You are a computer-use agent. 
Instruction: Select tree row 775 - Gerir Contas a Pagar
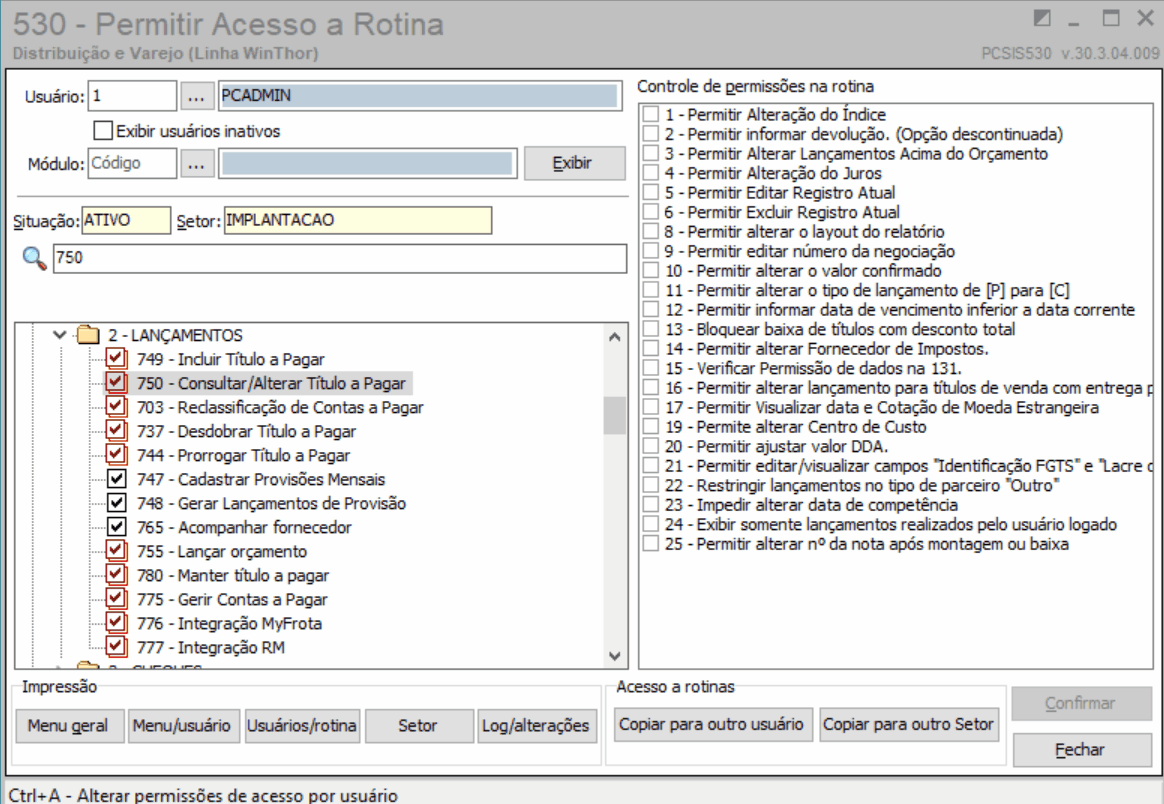tap(232, 599)
